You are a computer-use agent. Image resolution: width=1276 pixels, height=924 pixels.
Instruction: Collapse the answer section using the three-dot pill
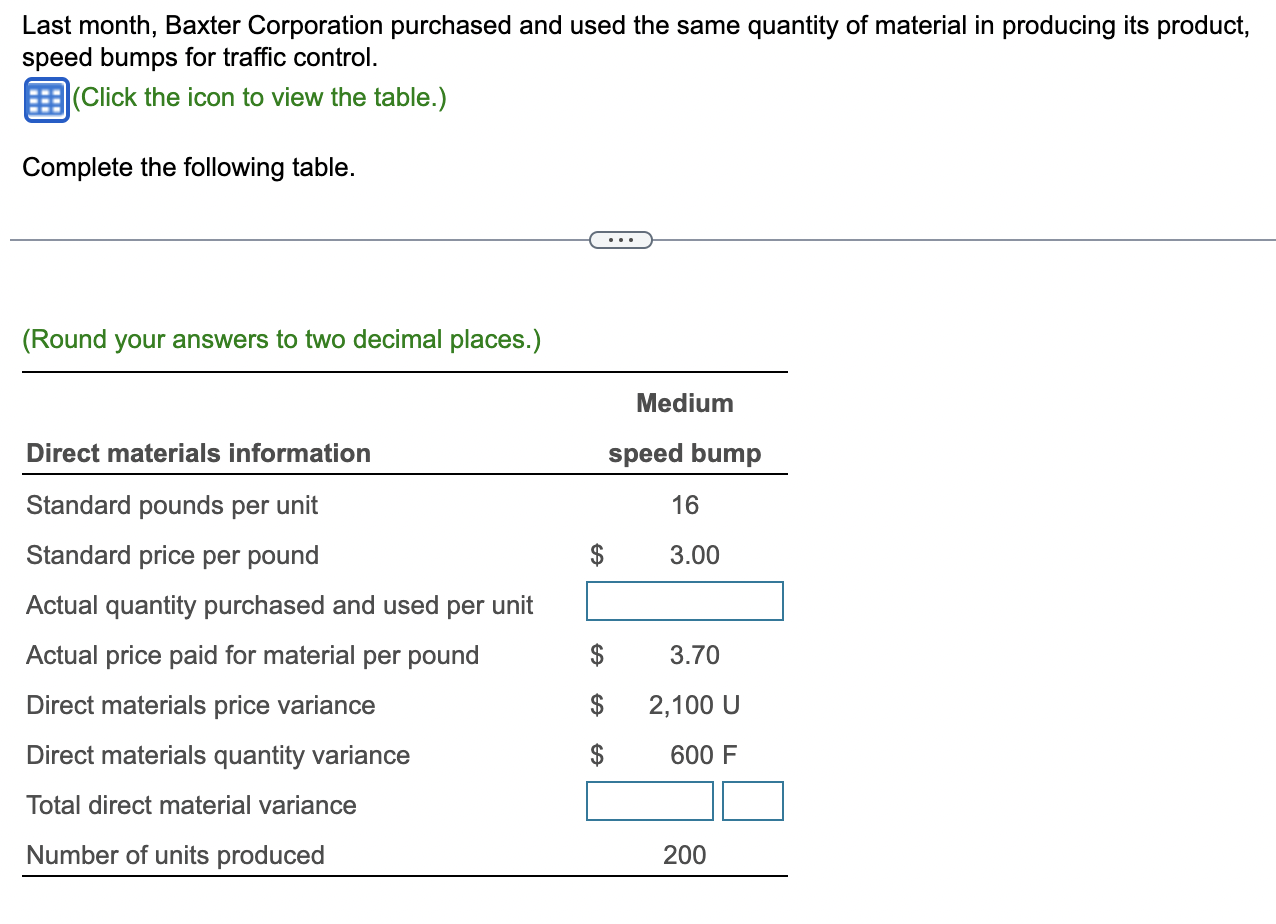pyautogui.click(x=621, y=239)
